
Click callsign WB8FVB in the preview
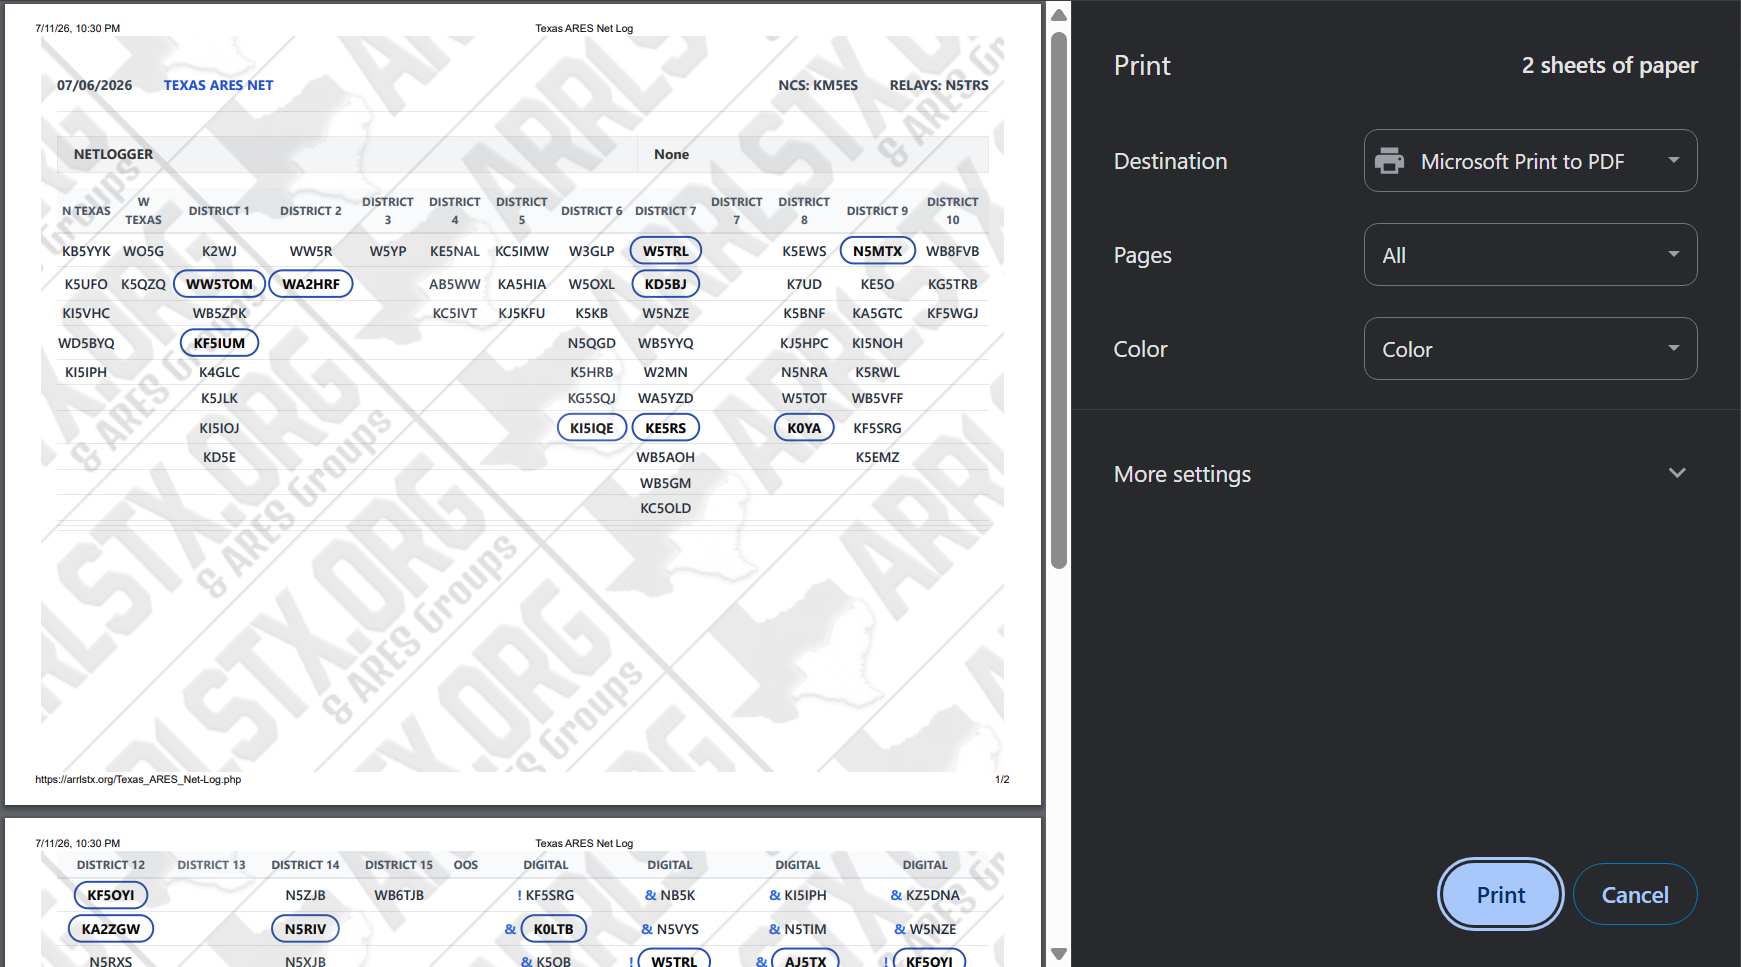(952, 251)
